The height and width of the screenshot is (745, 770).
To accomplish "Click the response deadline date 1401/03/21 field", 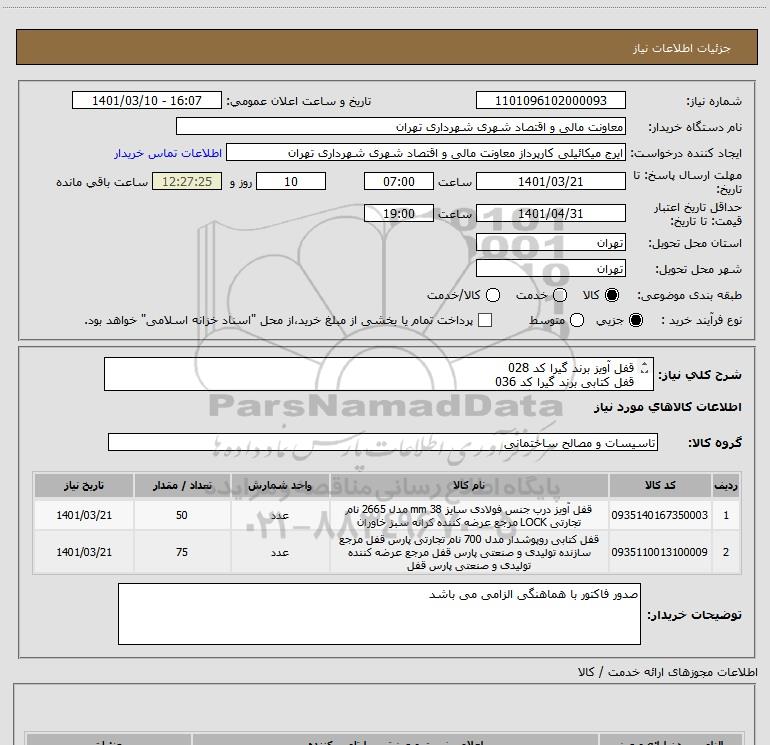I will [x=550, y=181].
